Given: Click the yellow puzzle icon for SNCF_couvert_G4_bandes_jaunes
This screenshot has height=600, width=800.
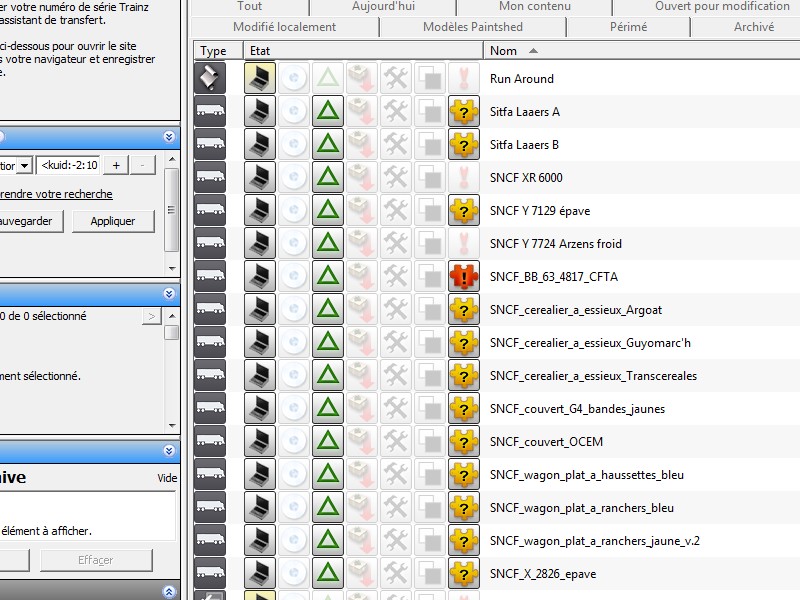Looking at the screenshot, I should (x=464, y=408).
